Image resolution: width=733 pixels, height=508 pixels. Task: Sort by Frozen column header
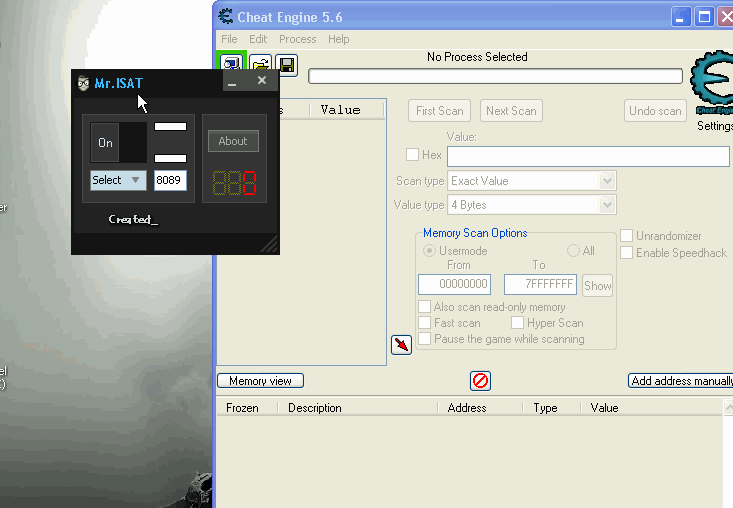(247, 408)
